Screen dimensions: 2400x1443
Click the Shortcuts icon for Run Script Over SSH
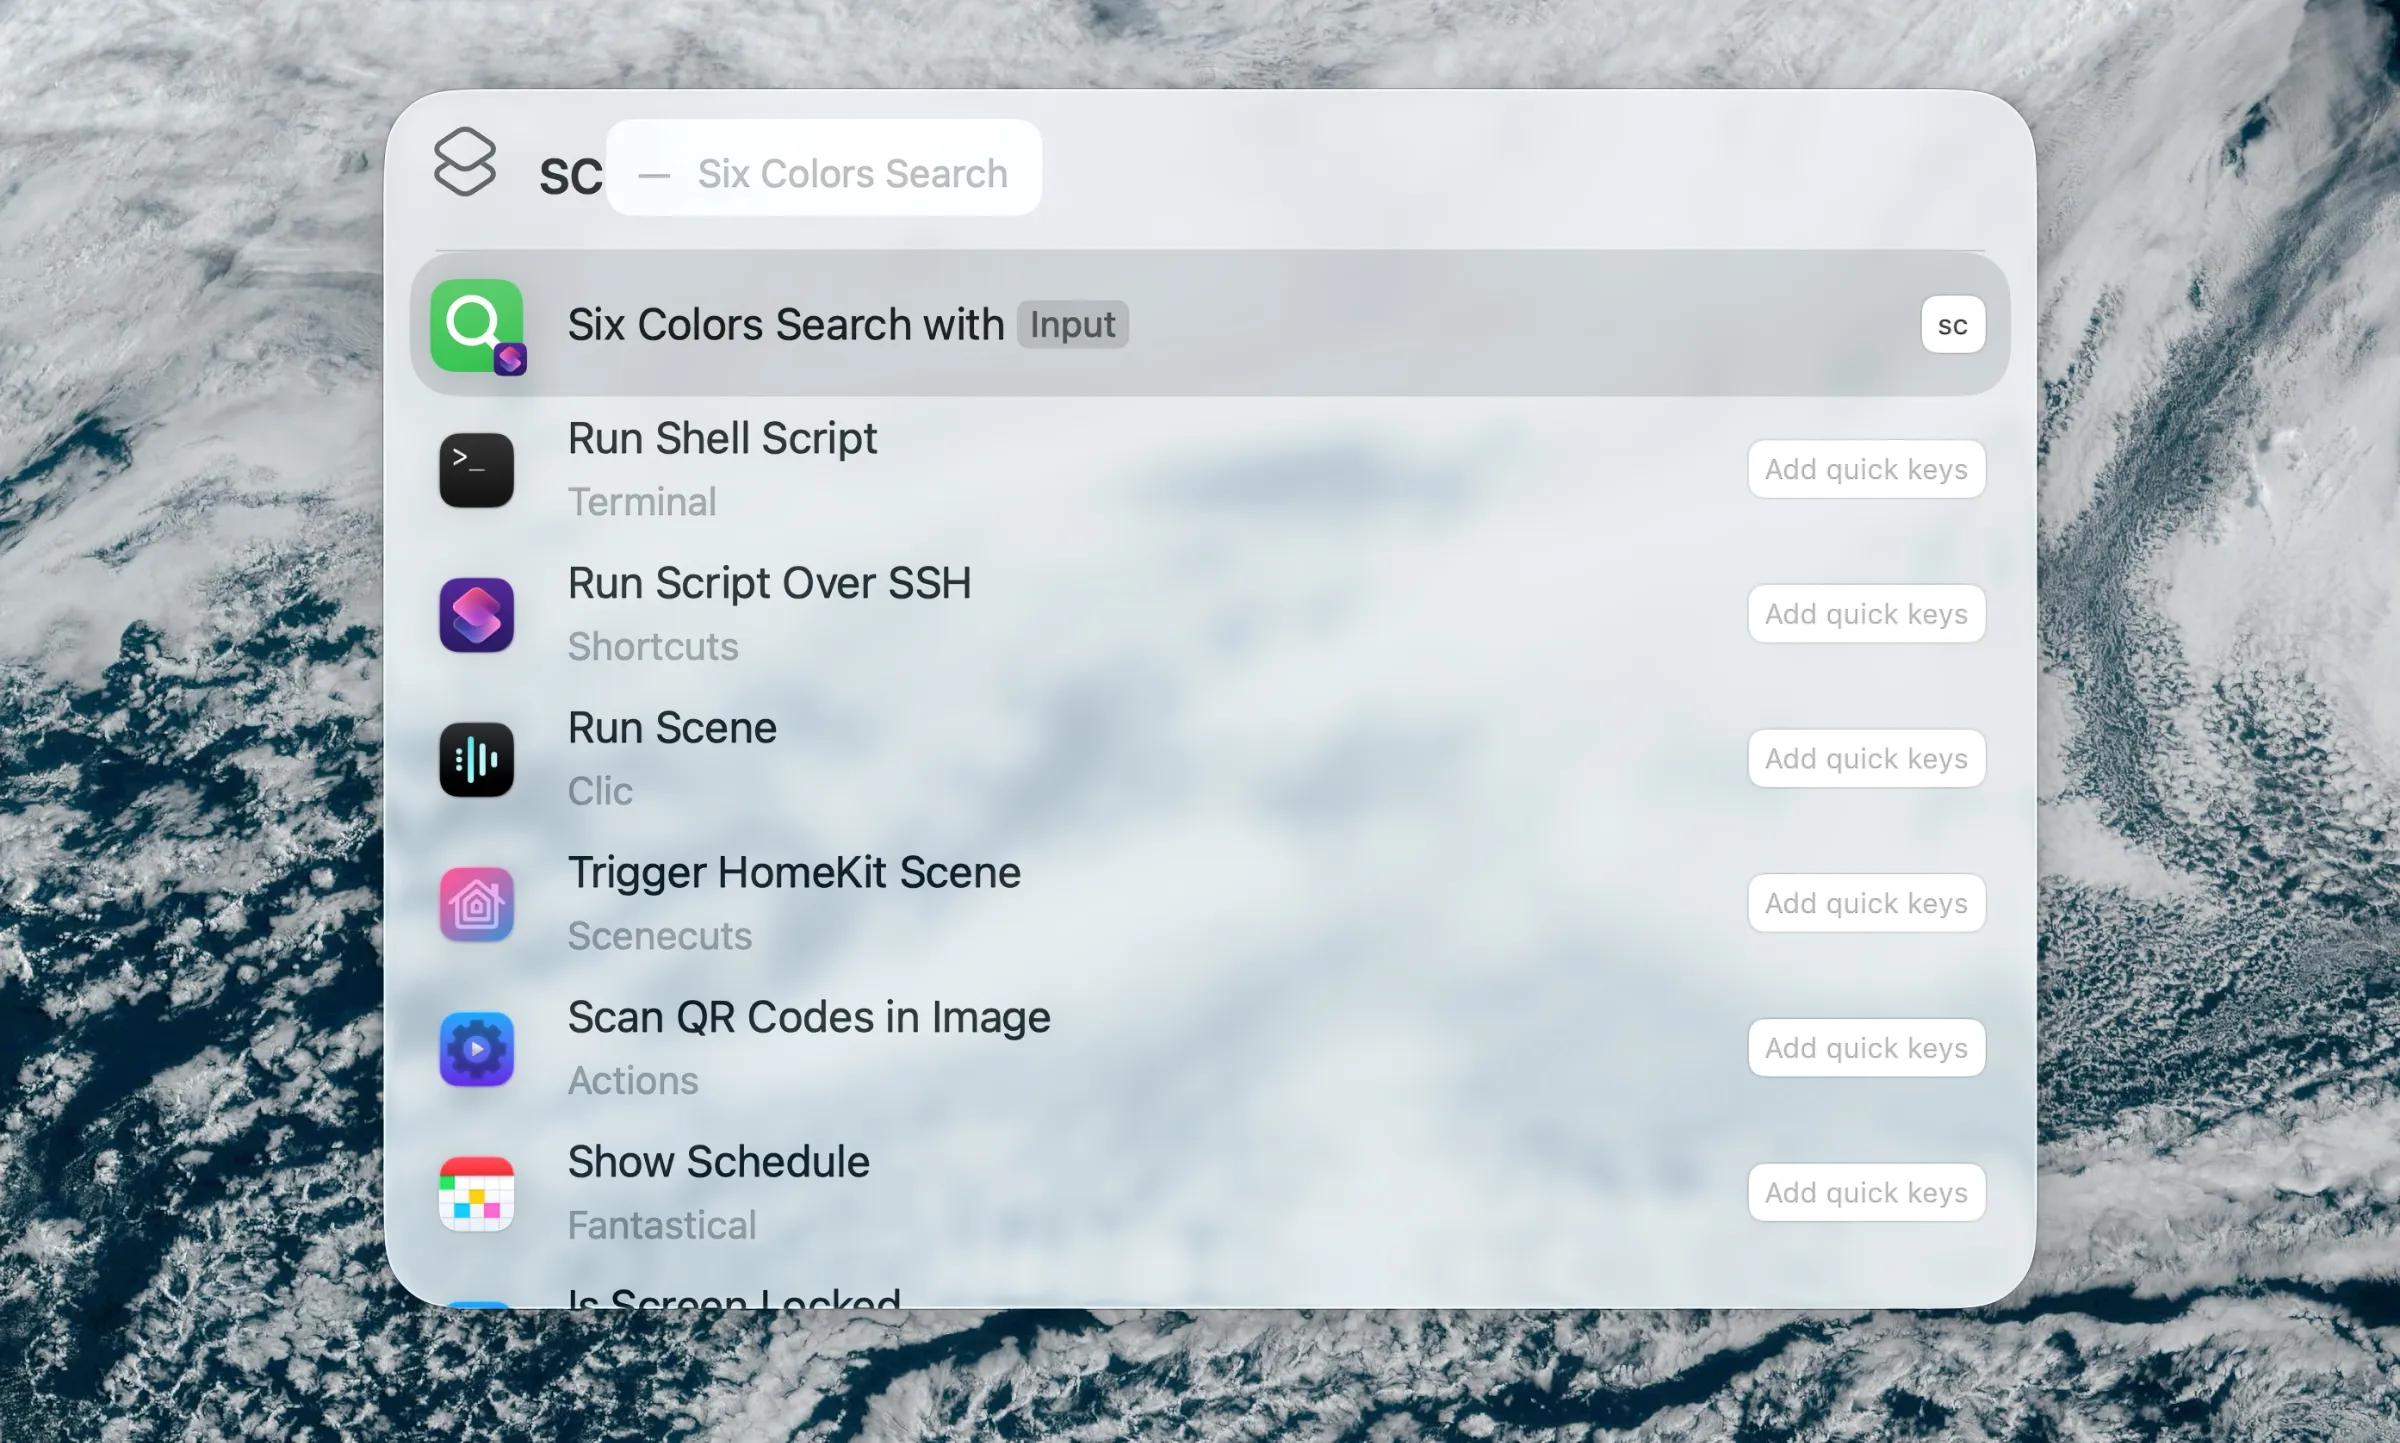point(477,614)
